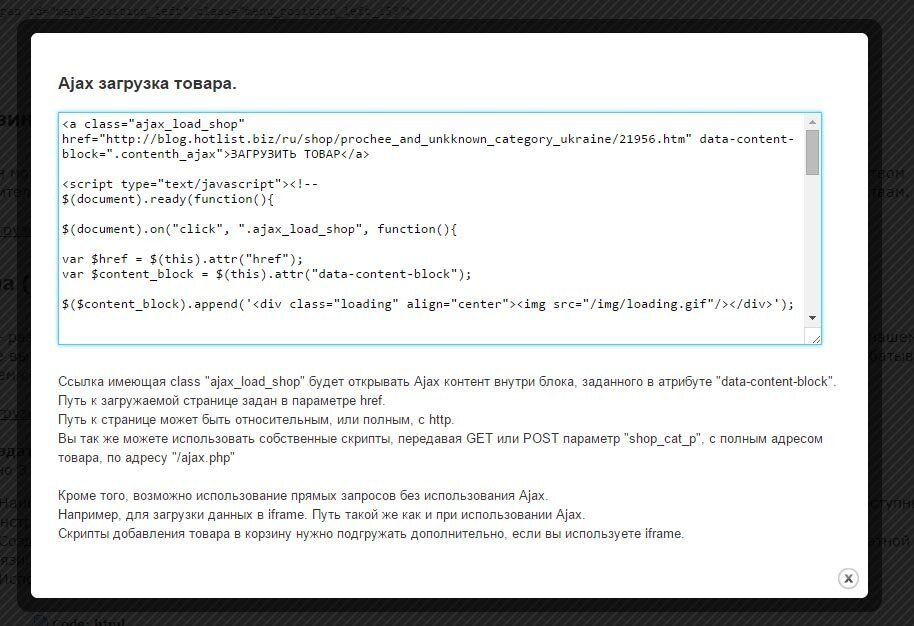
Task: Click the sentence mentioning data-content-block attribute
Action: click(x=446, y=382)
